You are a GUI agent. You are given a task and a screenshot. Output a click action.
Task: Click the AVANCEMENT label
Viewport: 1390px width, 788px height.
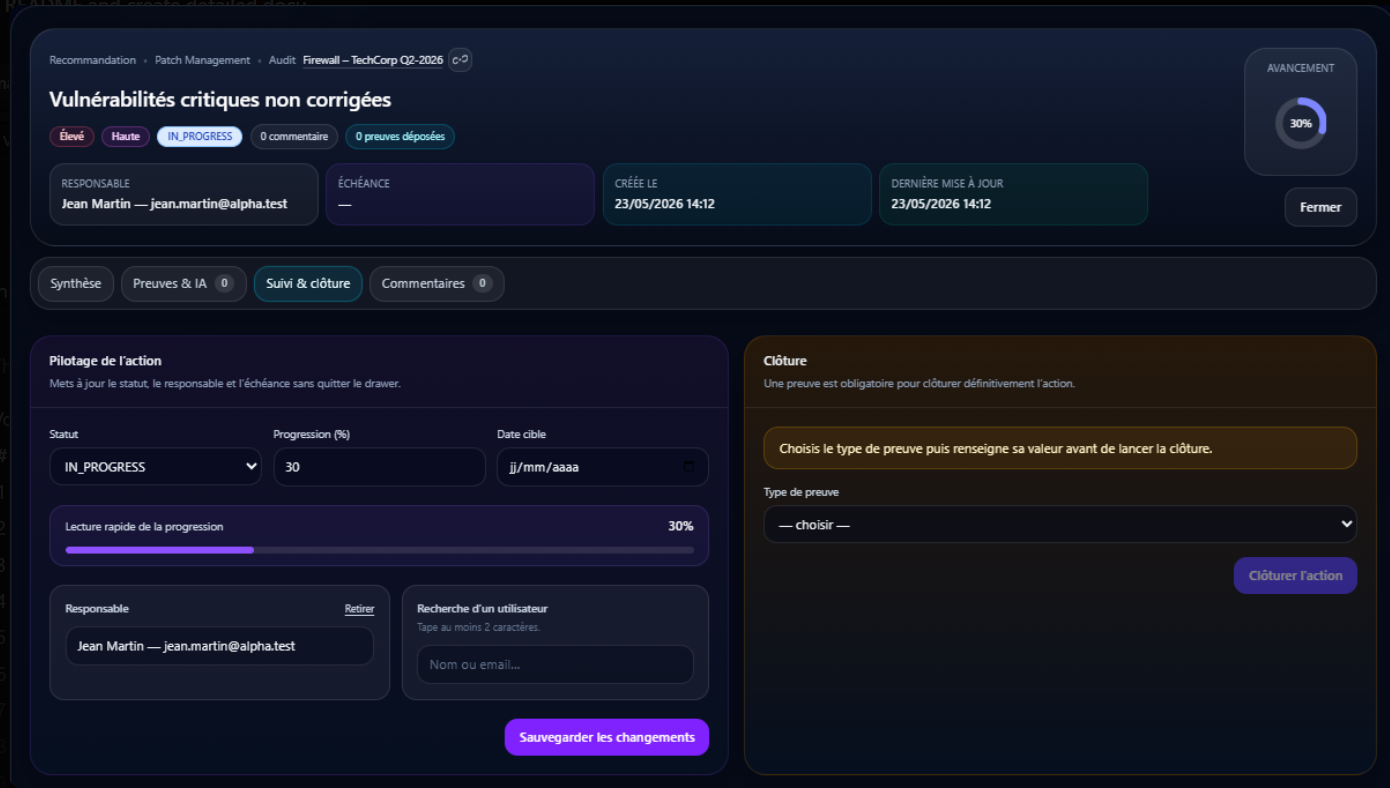(x=1300, y=68)
